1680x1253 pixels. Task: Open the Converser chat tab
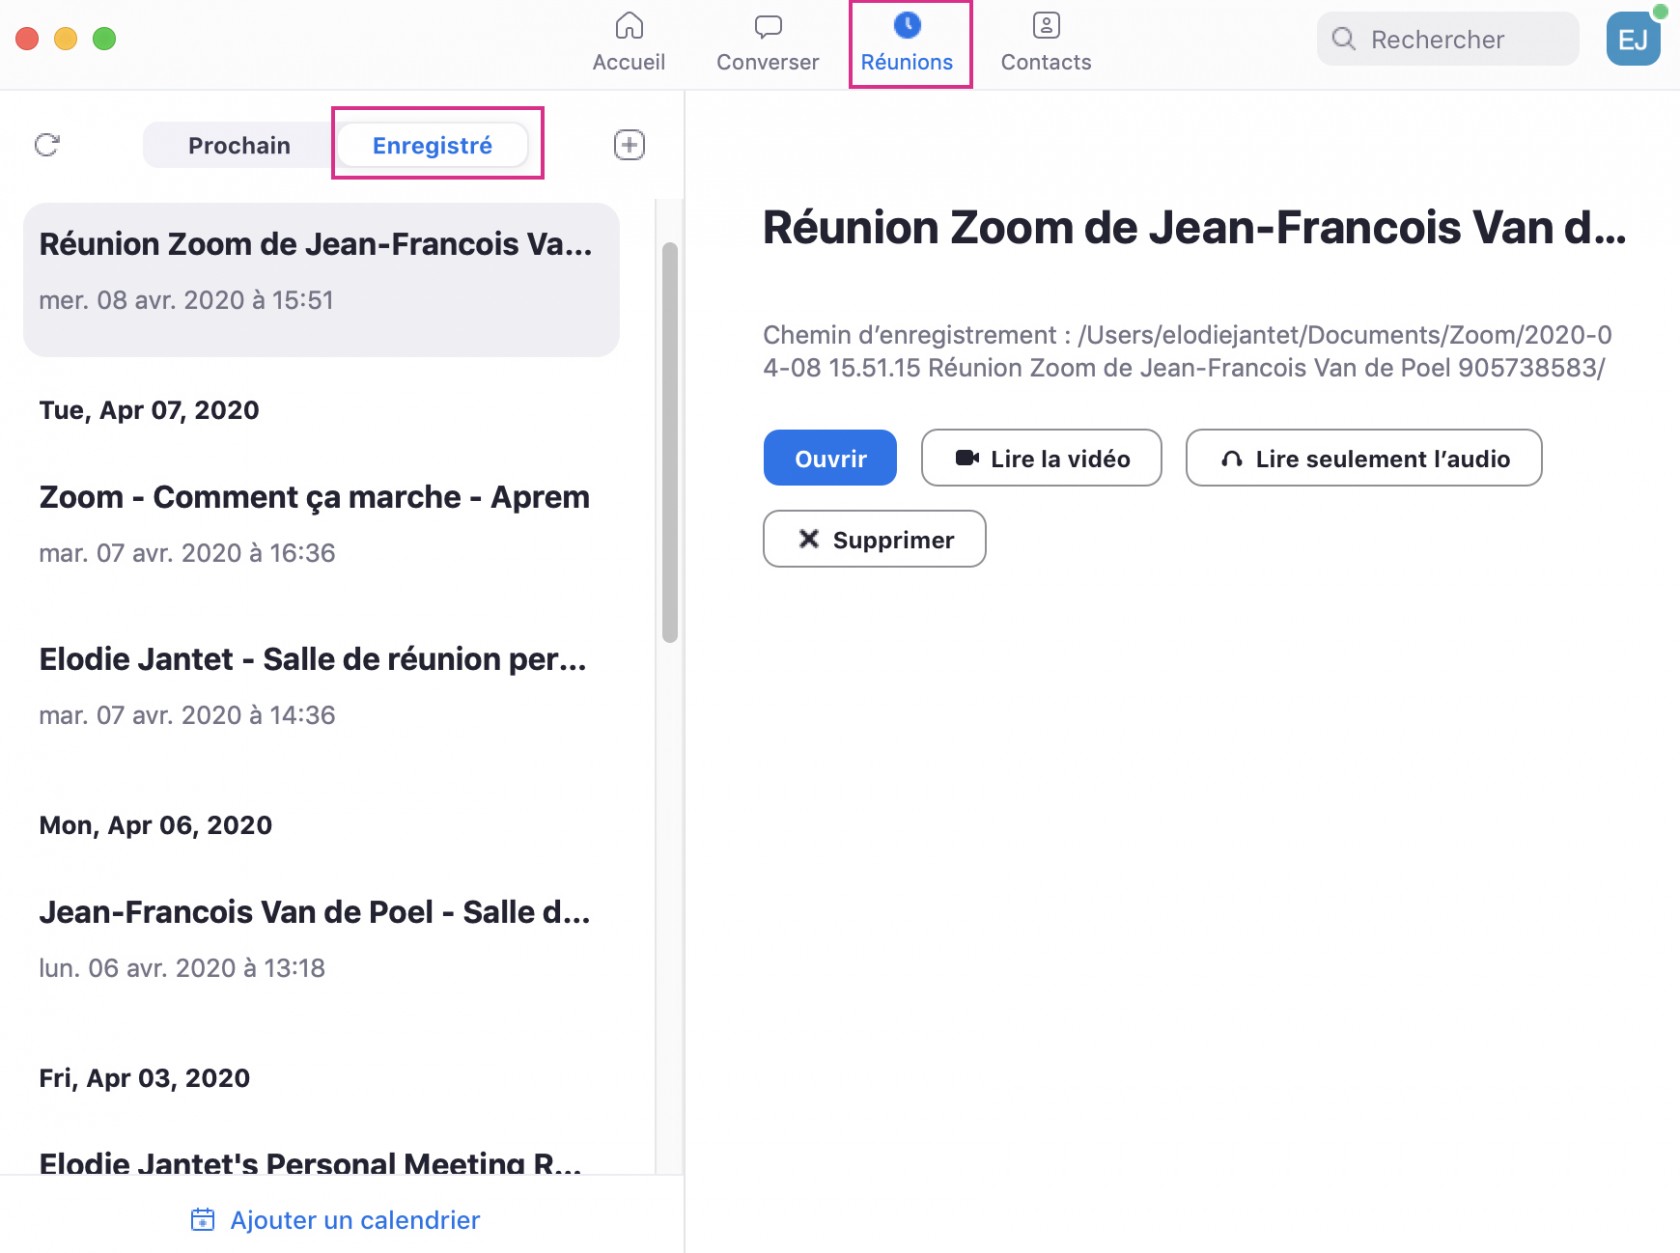click(x=767, y=42)
